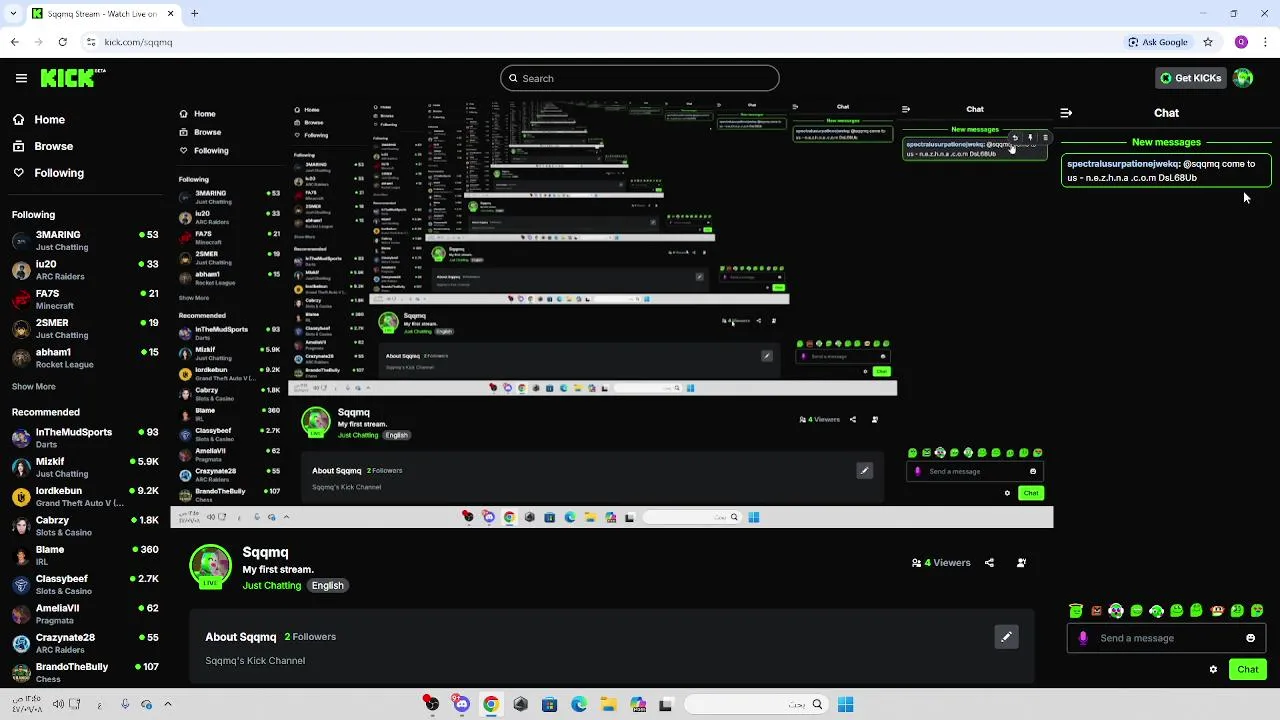This screenshot has height=720, width=1280.
Task: Open iu20 channel playing ARC Raiders
Action: coord(85,270)
